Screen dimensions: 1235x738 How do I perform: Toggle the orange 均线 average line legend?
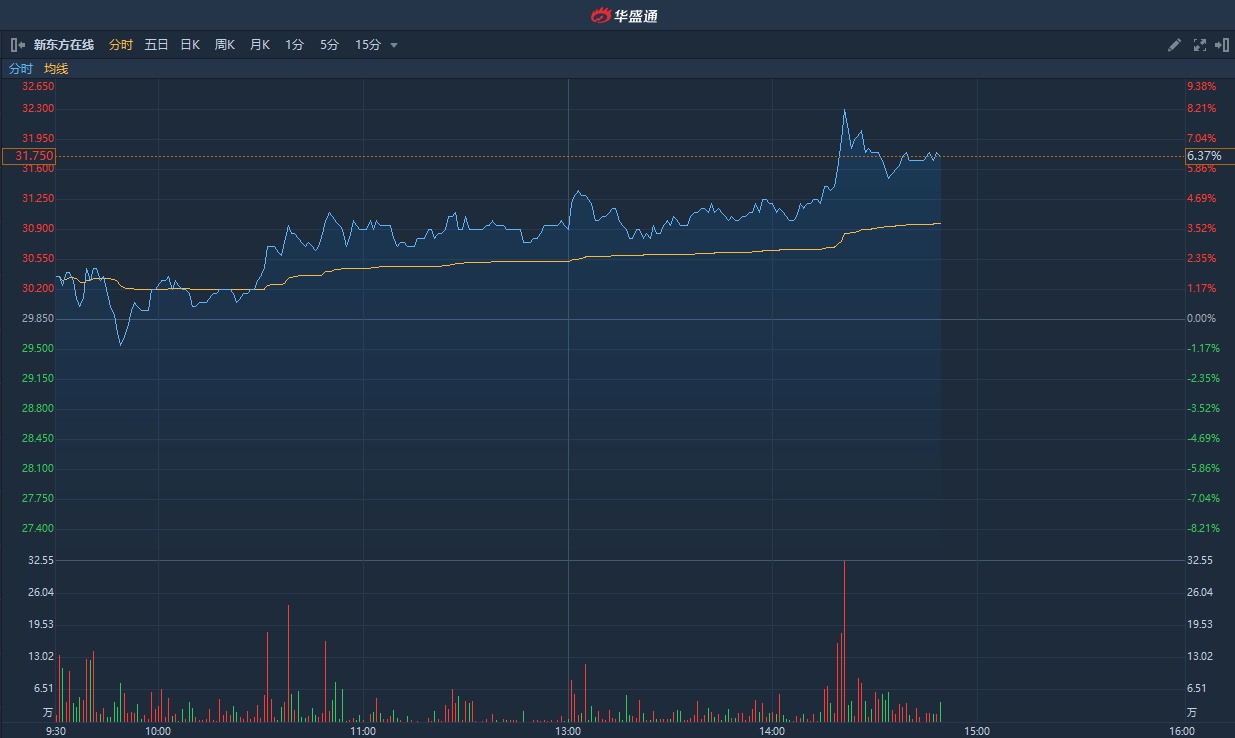[x=56, y=69]
